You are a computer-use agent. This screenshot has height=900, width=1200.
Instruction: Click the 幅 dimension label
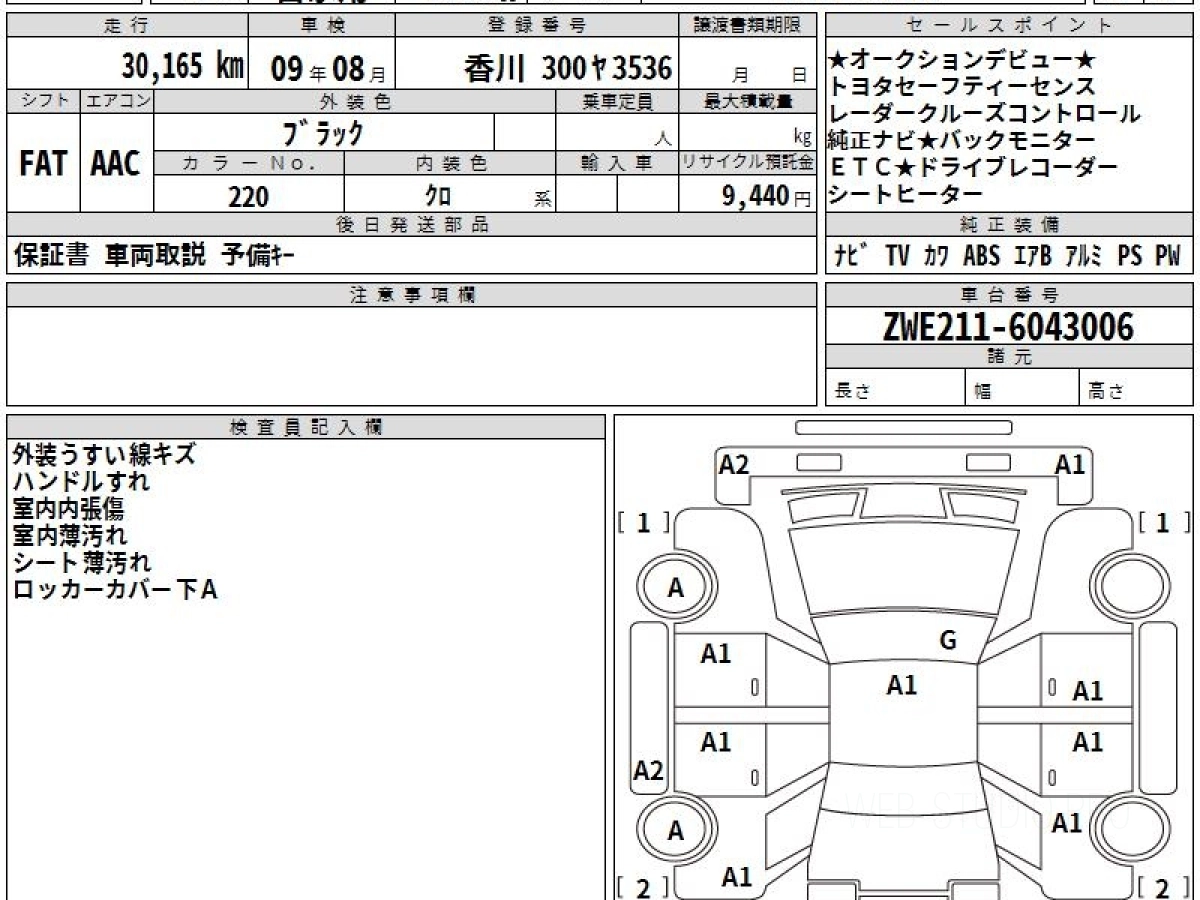click(x=983, y=392)
